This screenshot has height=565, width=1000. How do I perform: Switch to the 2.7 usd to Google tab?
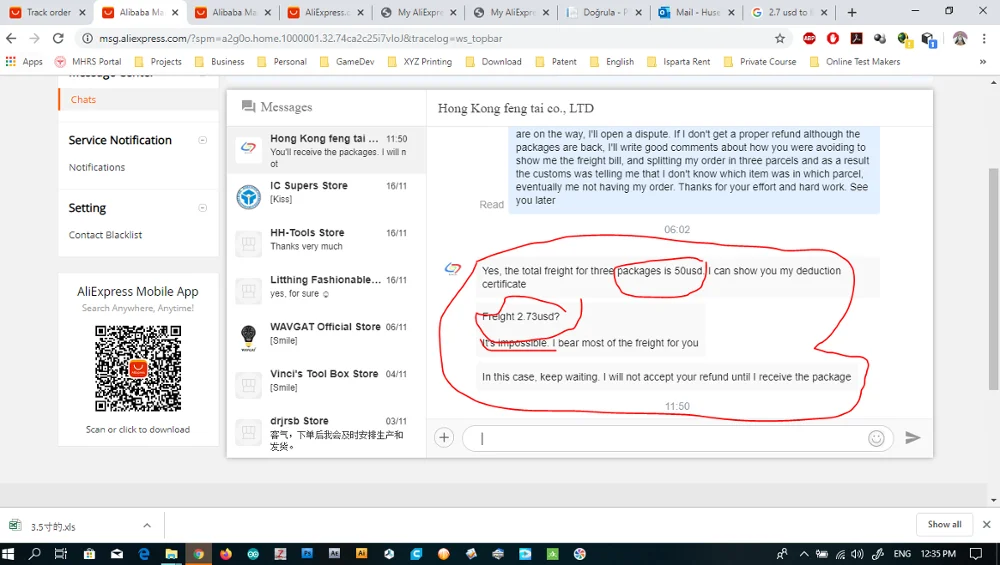pyautogui.click(x=789, y=12)
